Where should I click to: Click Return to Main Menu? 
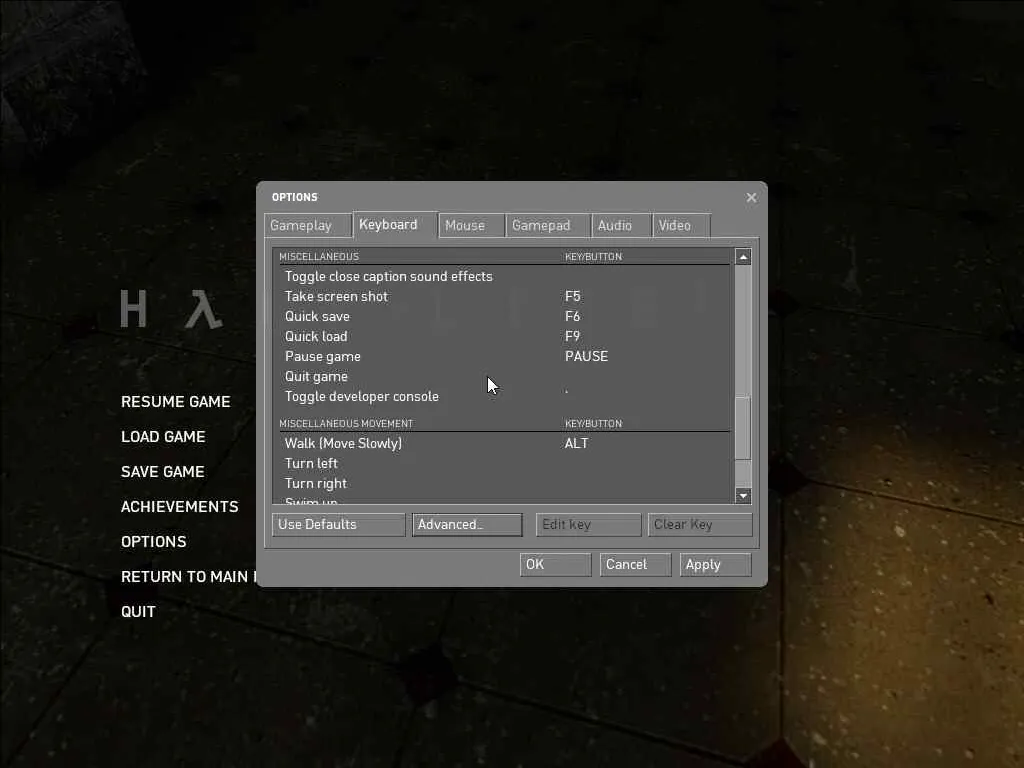coord(189,577)
